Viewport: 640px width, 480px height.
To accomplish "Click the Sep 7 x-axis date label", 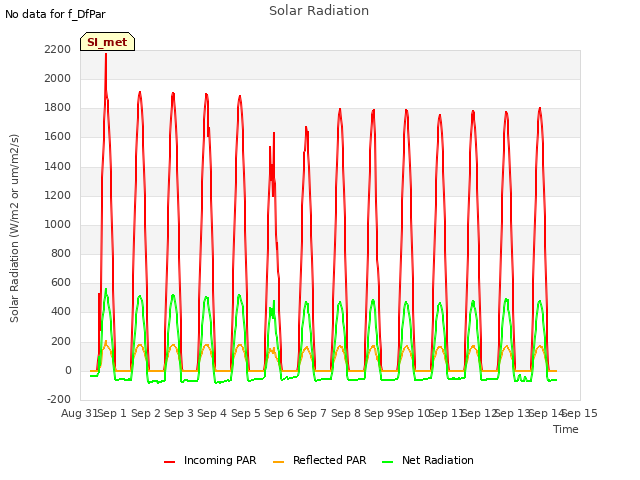I will point(312,413).
